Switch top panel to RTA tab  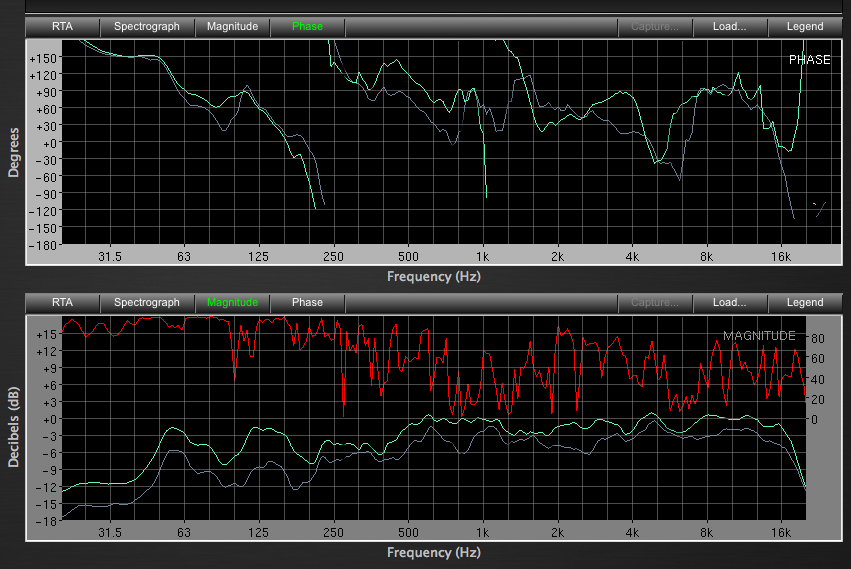[x=62, y=27]
